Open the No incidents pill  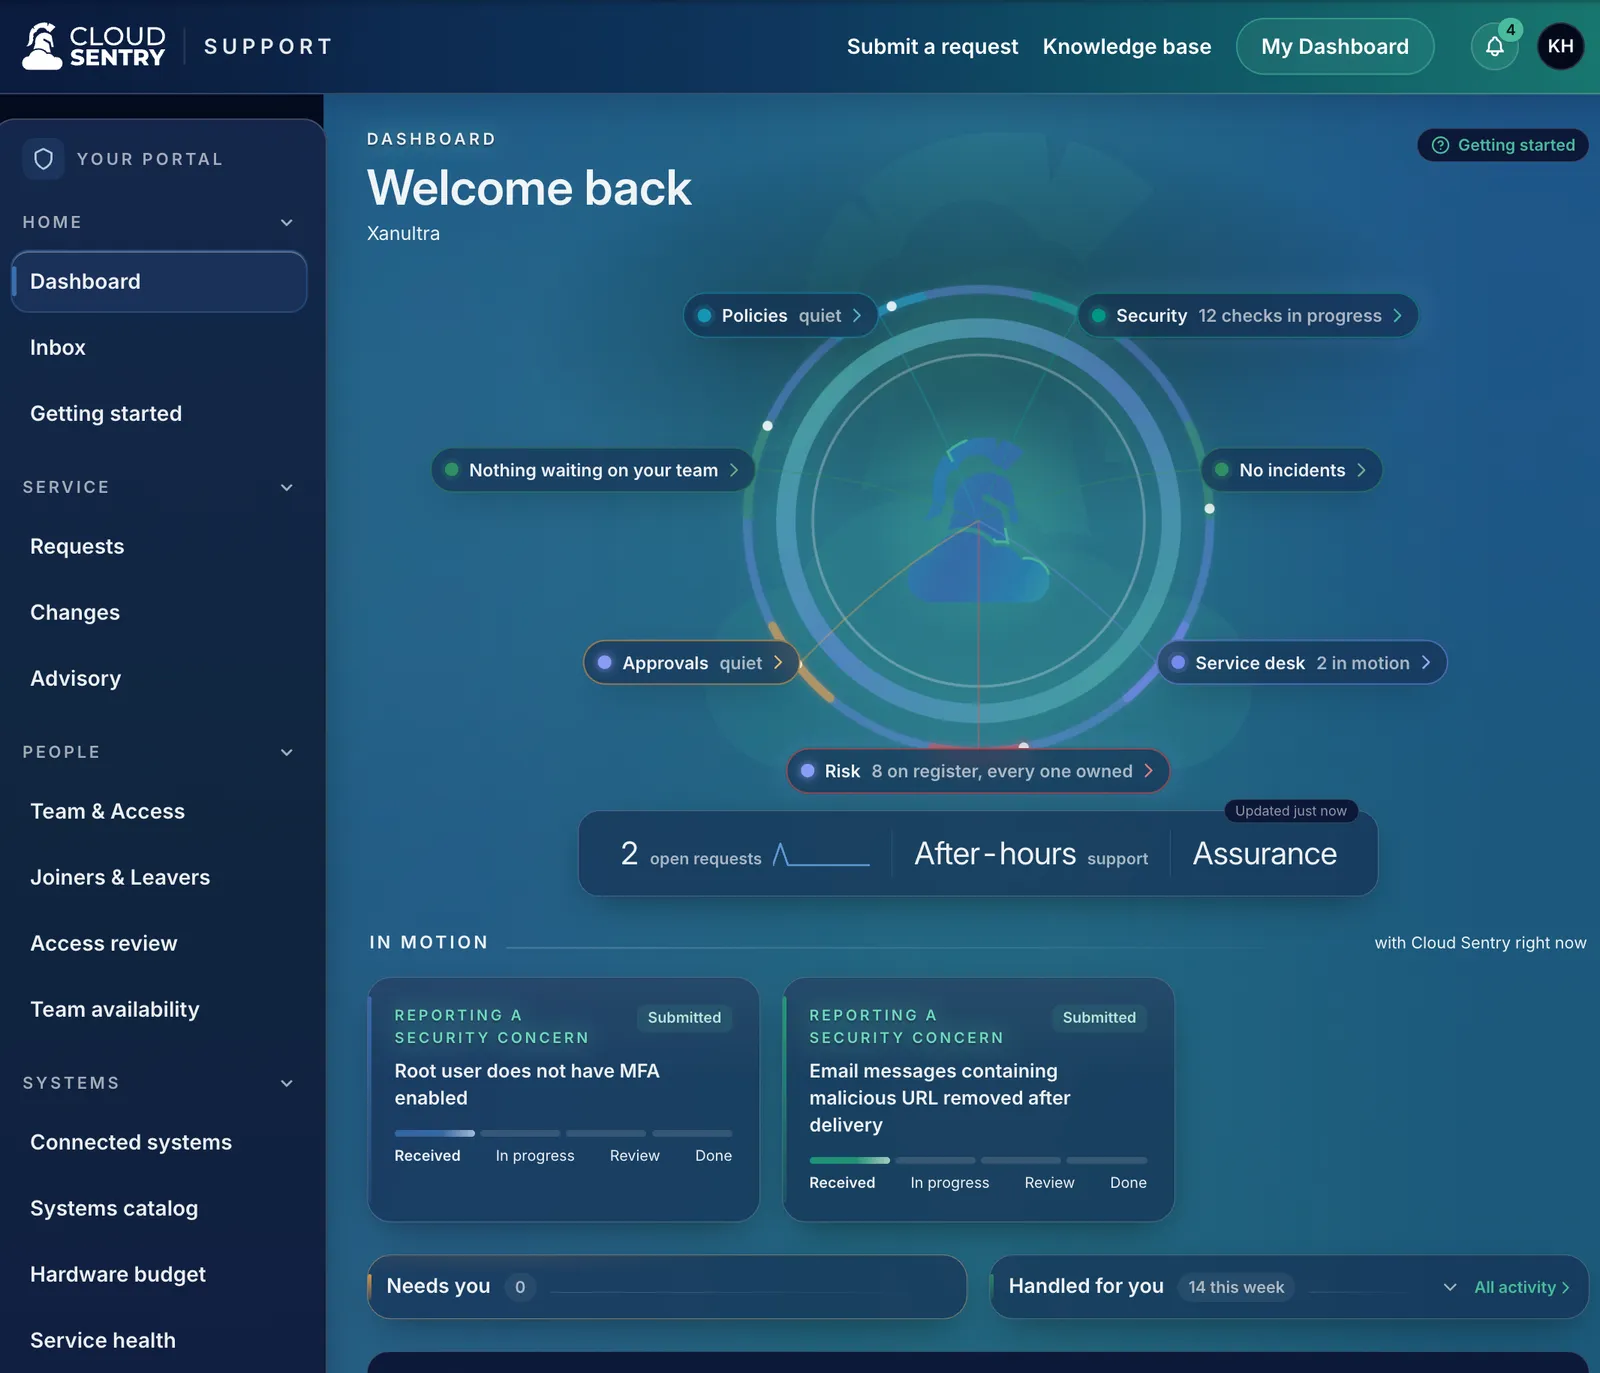(1291, 470)
